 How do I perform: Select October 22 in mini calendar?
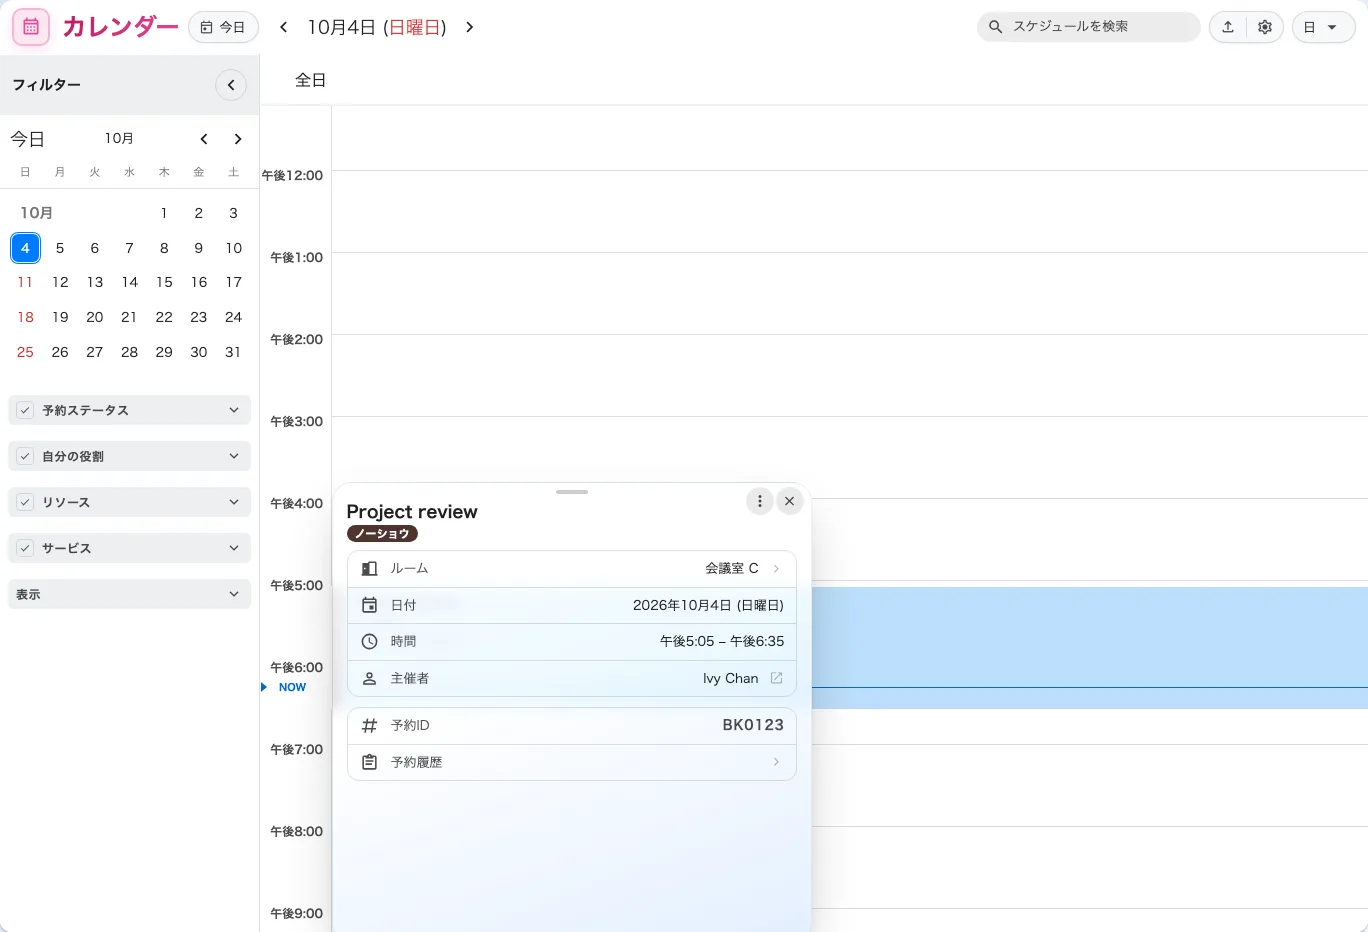click(x=164, y=317)
